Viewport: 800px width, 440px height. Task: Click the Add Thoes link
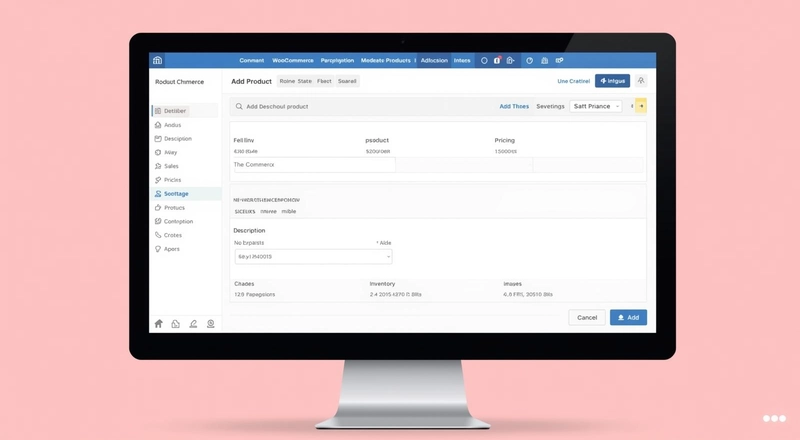pos(514,106)
